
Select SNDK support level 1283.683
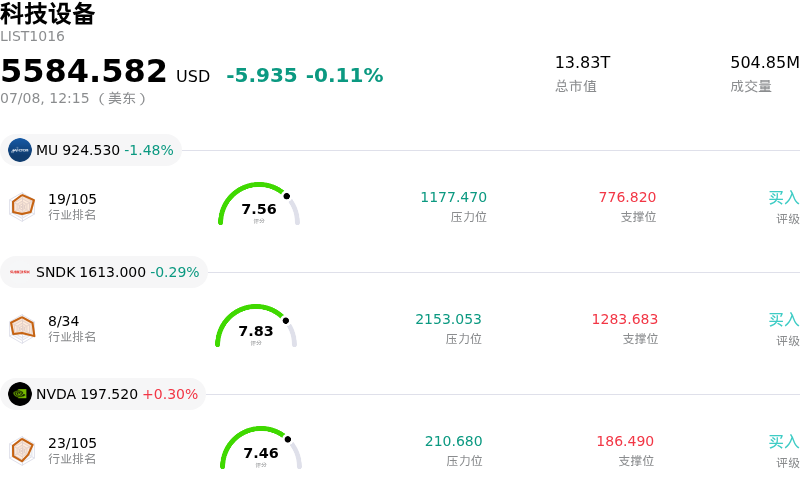[x=625, y=319]
